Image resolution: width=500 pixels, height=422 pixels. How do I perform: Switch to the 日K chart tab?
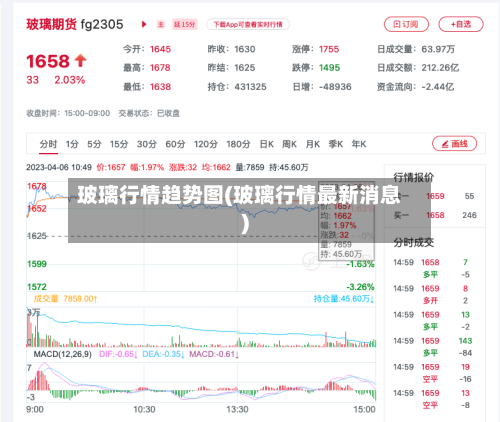[x=267, y=144]
